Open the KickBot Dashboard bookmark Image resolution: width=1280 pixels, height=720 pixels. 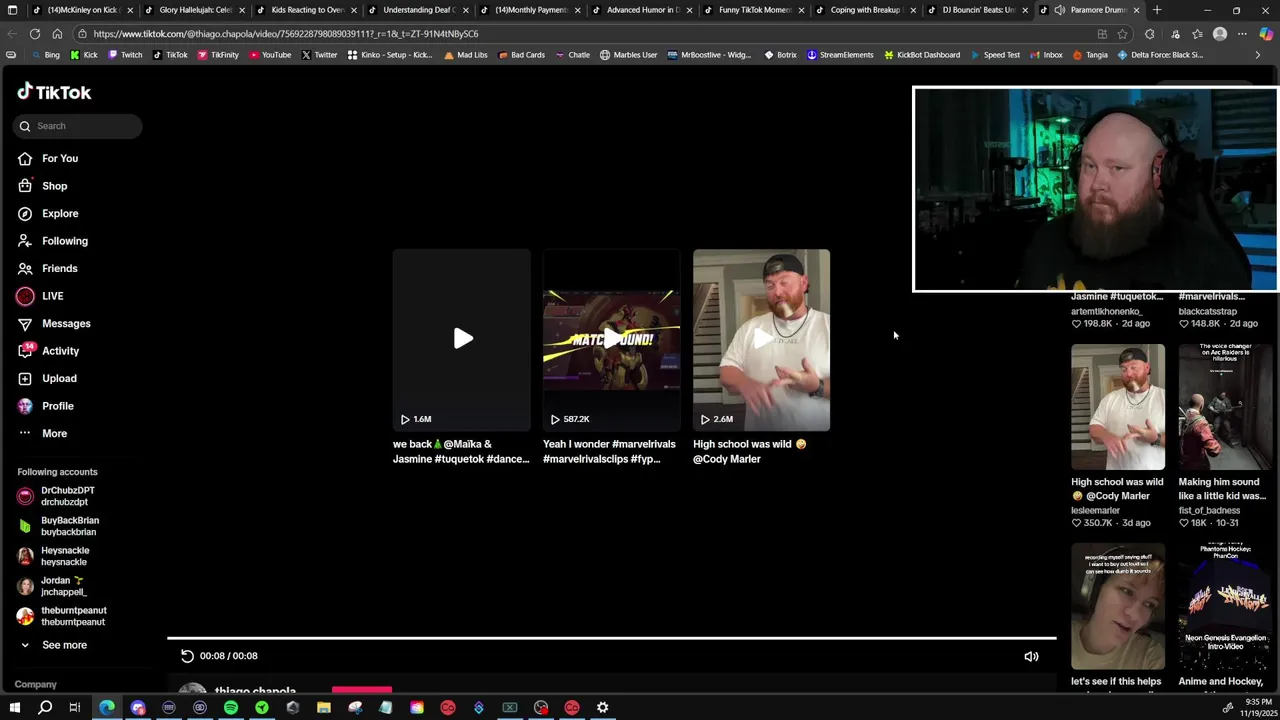click(x=922, y=55)
